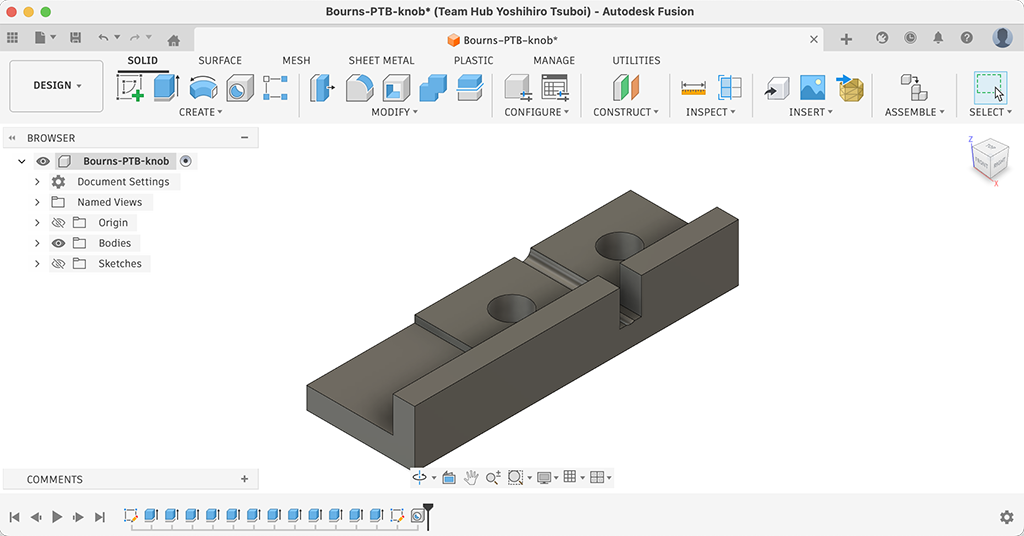Open the Extensions icon in the top bar
Image resolution: width=1024 pixels, height=536 pixels.
[882, 38]
